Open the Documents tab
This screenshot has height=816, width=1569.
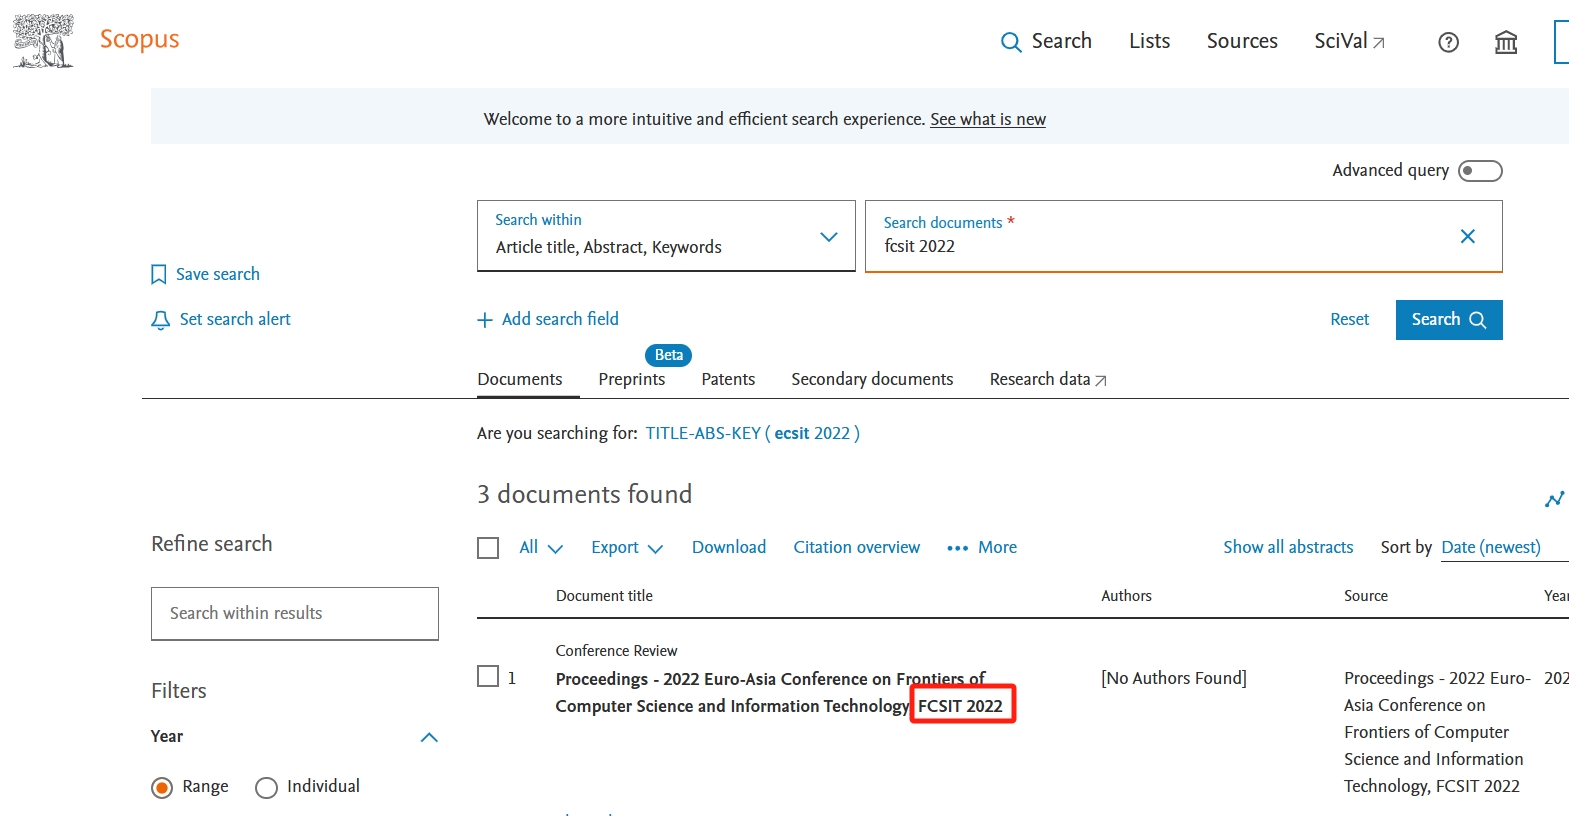520,379
